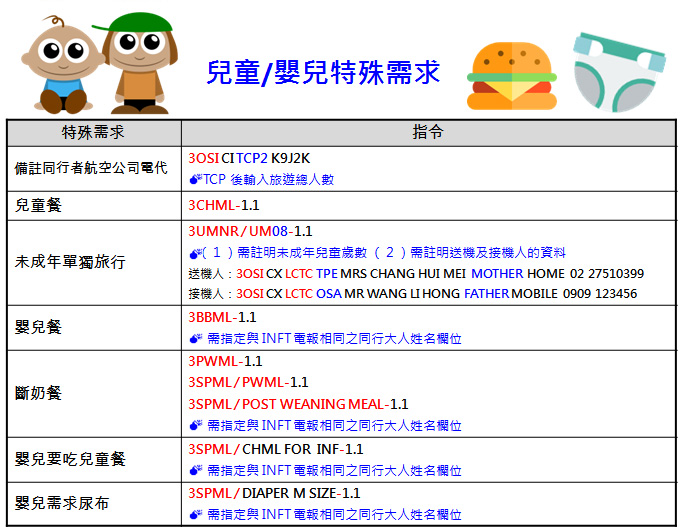Click the bomb bullet in the 嬰兒餐 row
682x527 pixels.
click(x=196, y=338)
